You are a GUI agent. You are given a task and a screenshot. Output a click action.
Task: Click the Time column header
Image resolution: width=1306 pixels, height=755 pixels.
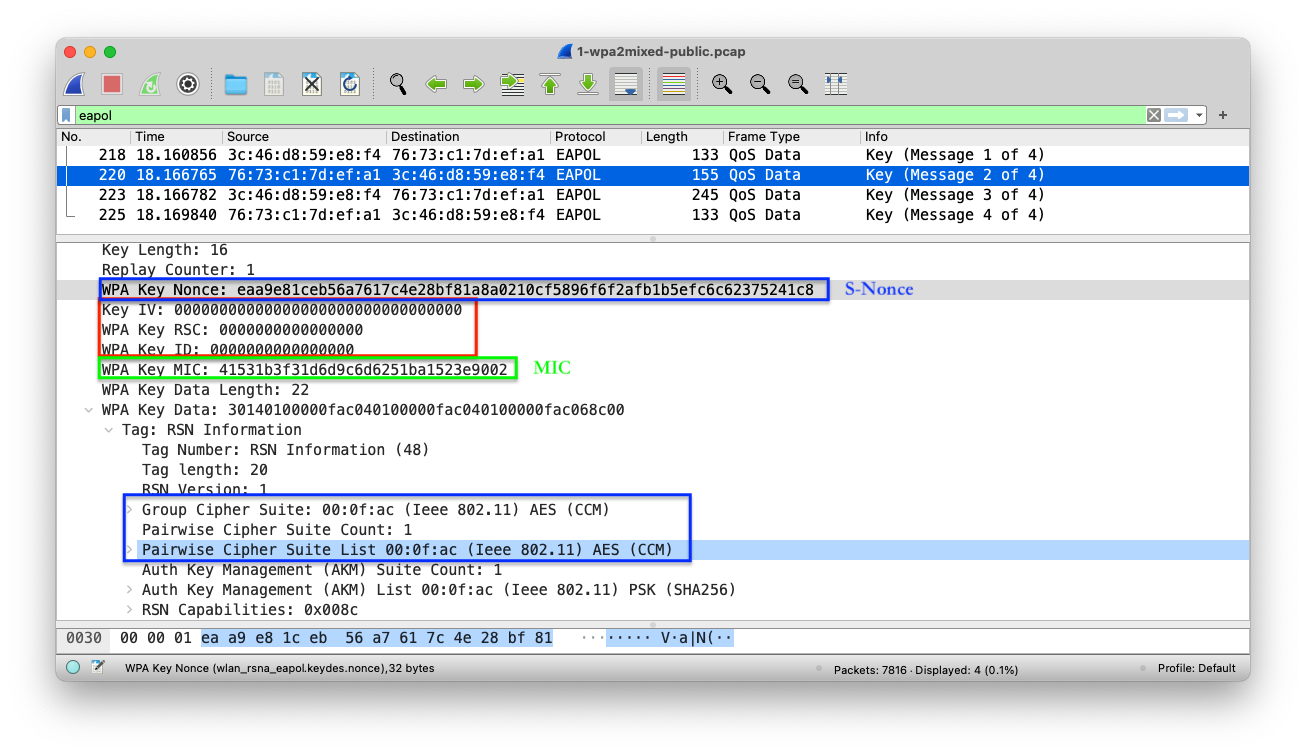click(x=150, y=137)
